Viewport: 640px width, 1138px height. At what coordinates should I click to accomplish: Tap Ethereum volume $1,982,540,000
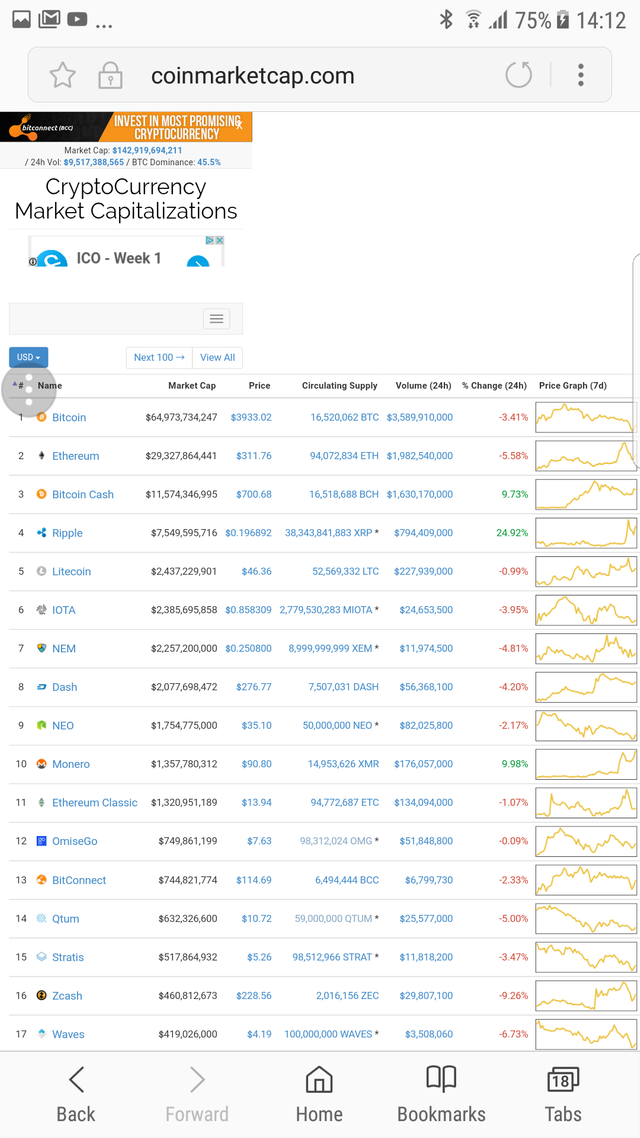(x=419, y=456)
